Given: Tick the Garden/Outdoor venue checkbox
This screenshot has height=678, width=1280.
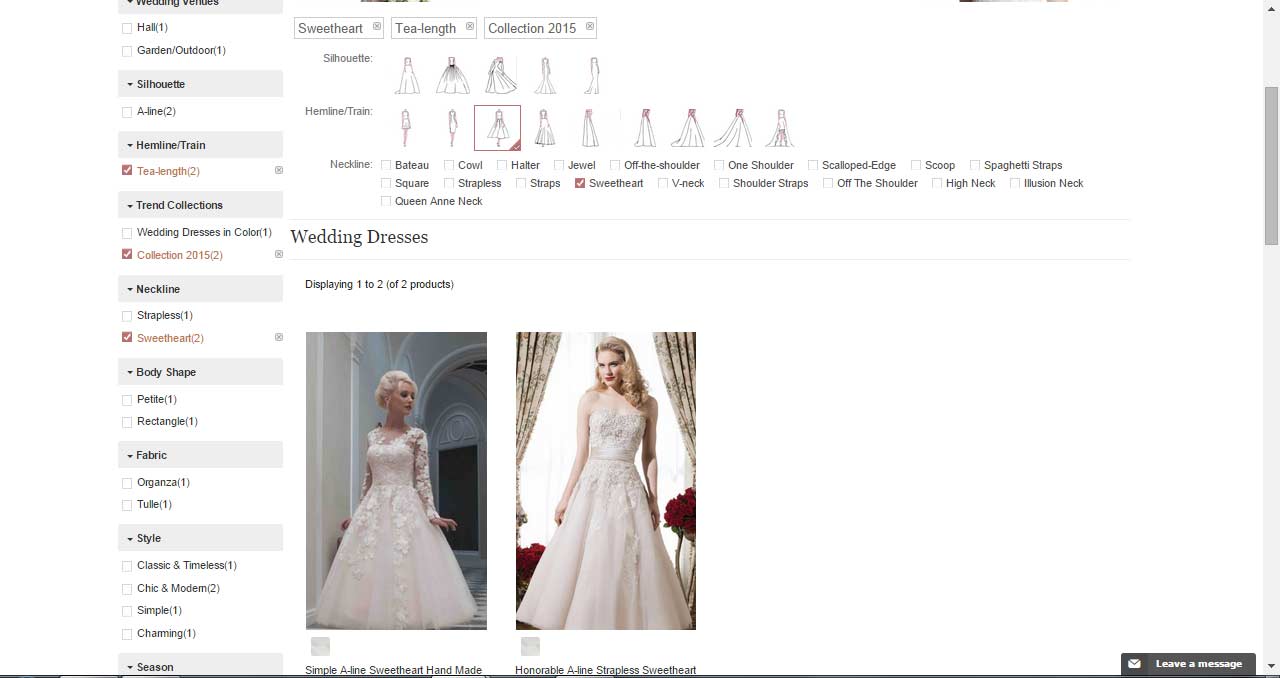Looking at the screenshot, I should (x=127, y=51).
